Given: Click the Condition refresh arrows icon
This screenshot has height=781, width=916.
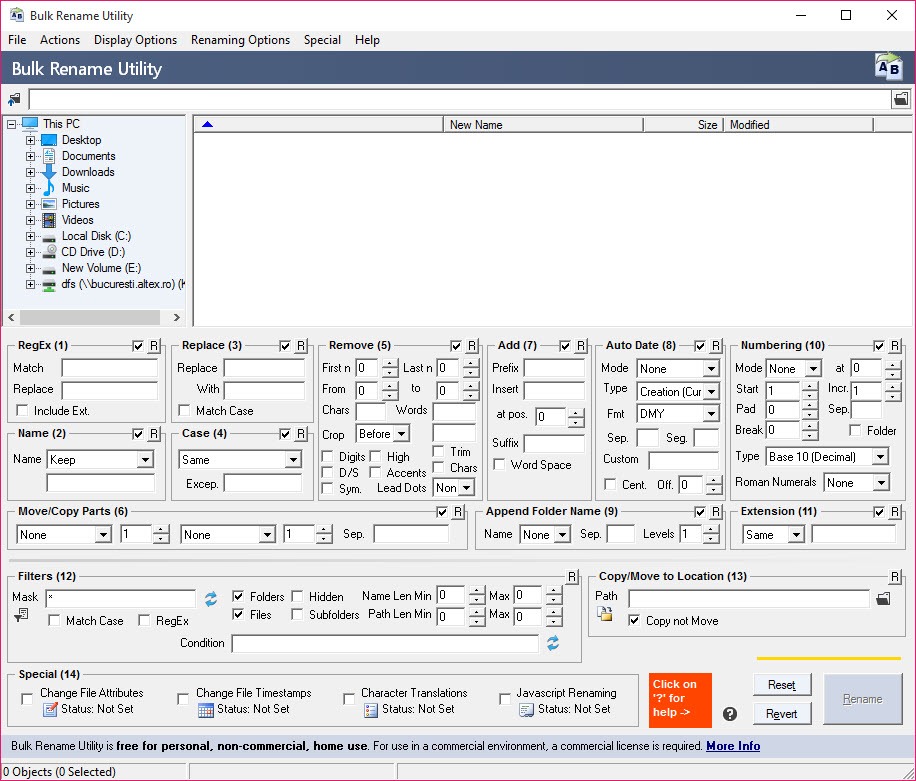Looking at the screenshot, I should pos(553,643).
